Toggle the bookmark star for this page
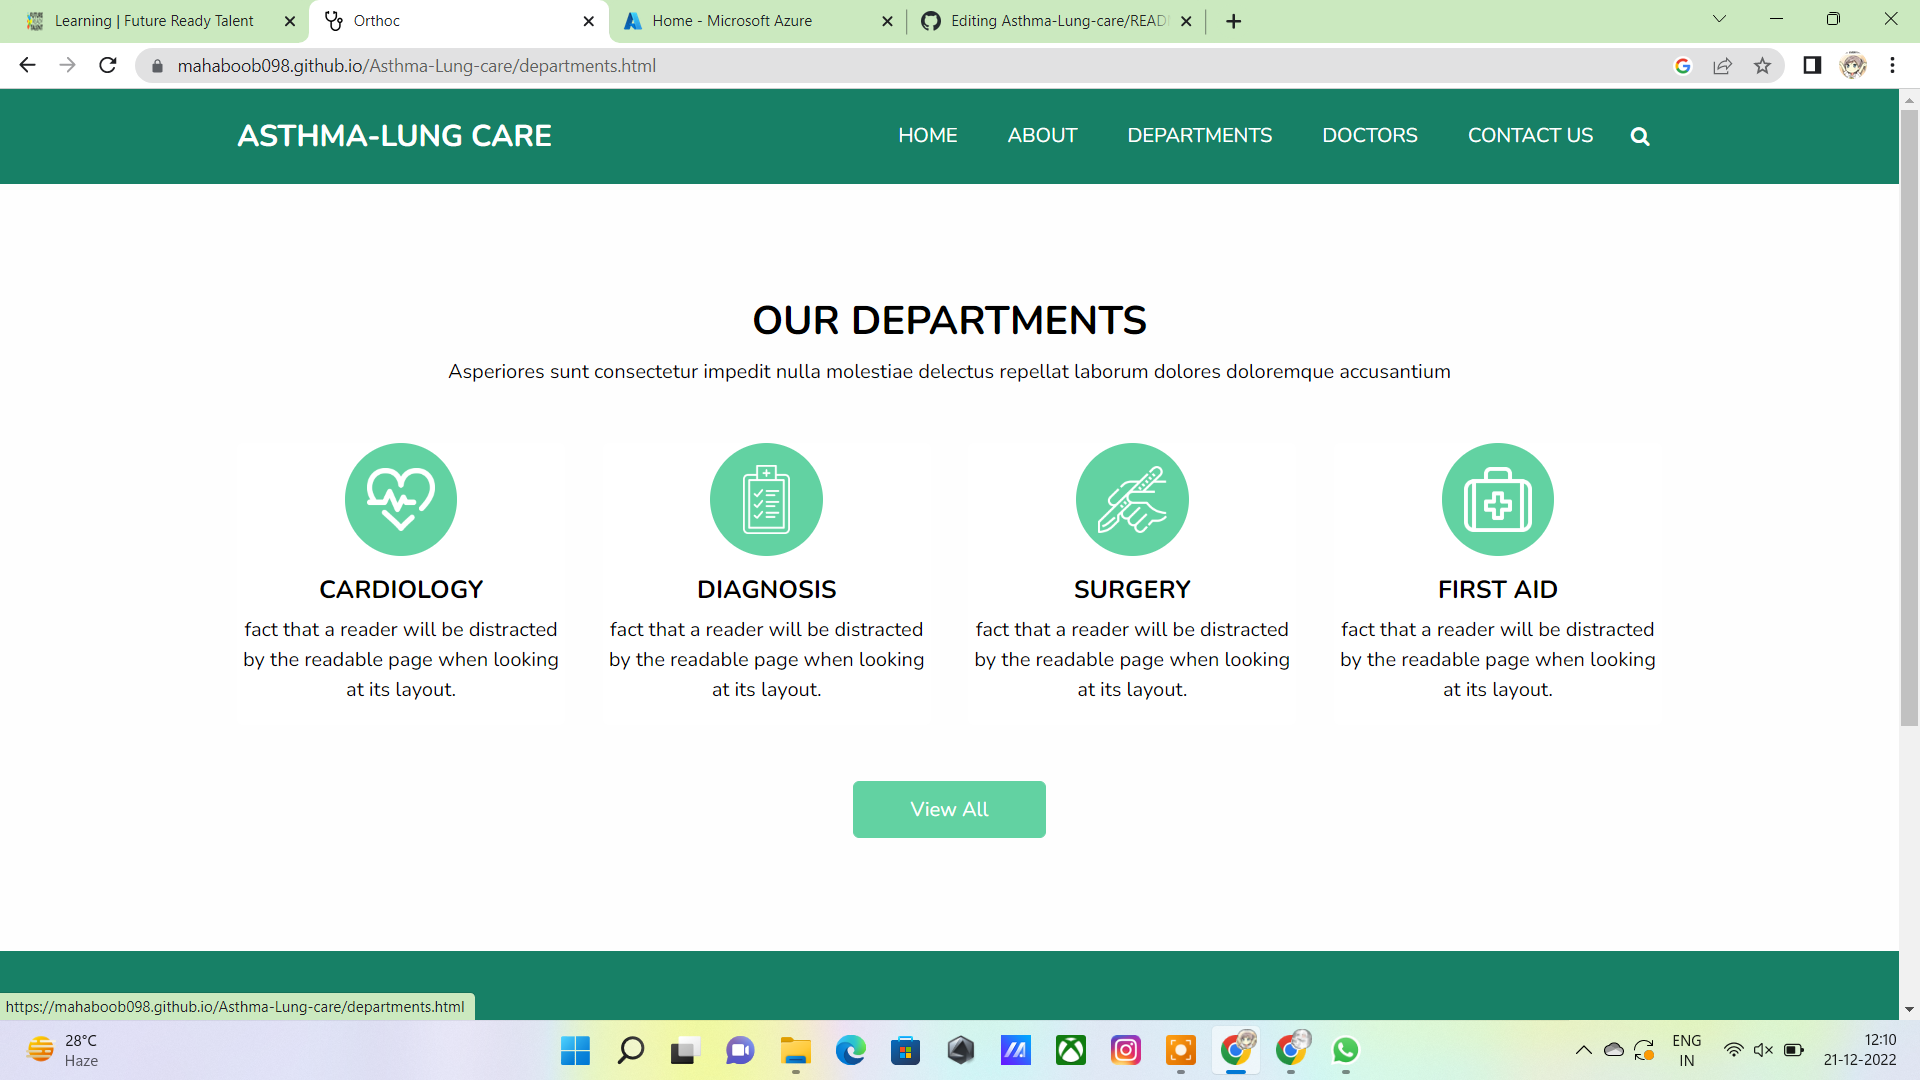 pyautogui.click(x=1763, y=66)
